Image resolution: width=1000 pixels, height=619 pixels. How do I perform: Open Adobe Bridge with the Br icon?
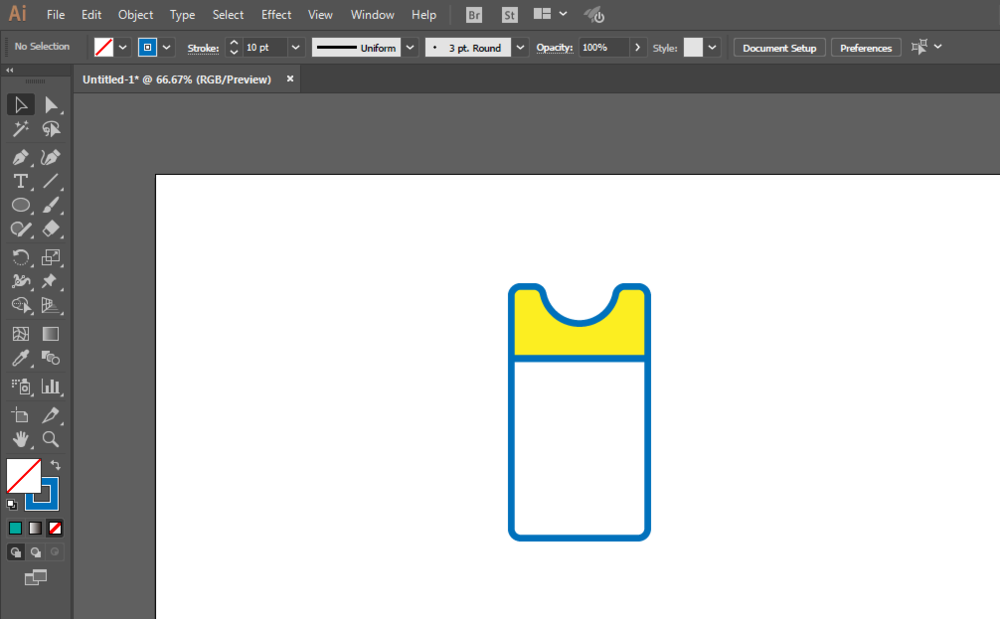[474, 15]
